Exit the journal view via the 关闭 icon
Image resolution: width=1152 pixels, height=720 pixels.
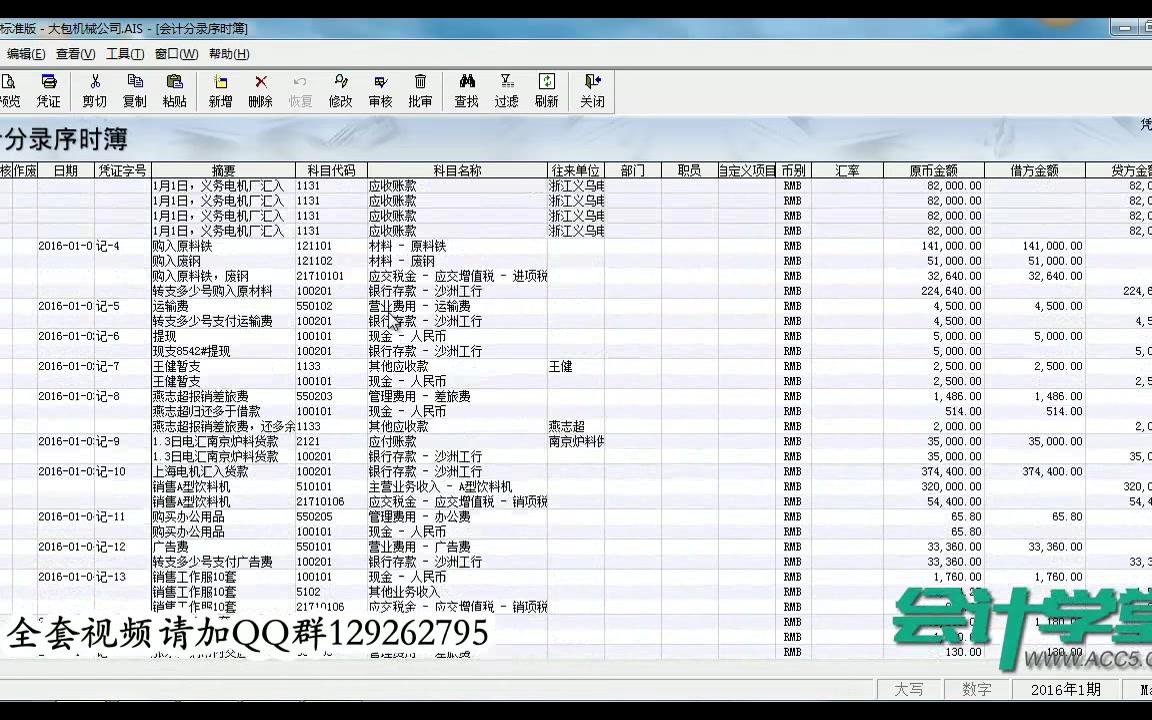(x=592, y=90)
